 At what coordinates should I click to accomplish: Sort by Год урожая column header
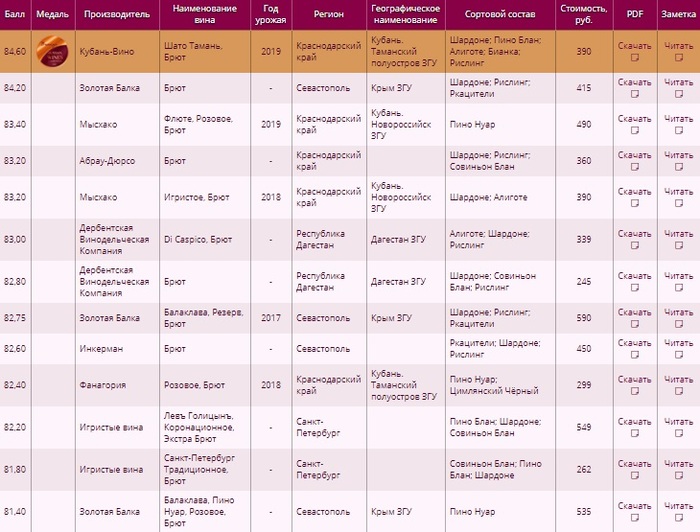click(x=271, y=14)
